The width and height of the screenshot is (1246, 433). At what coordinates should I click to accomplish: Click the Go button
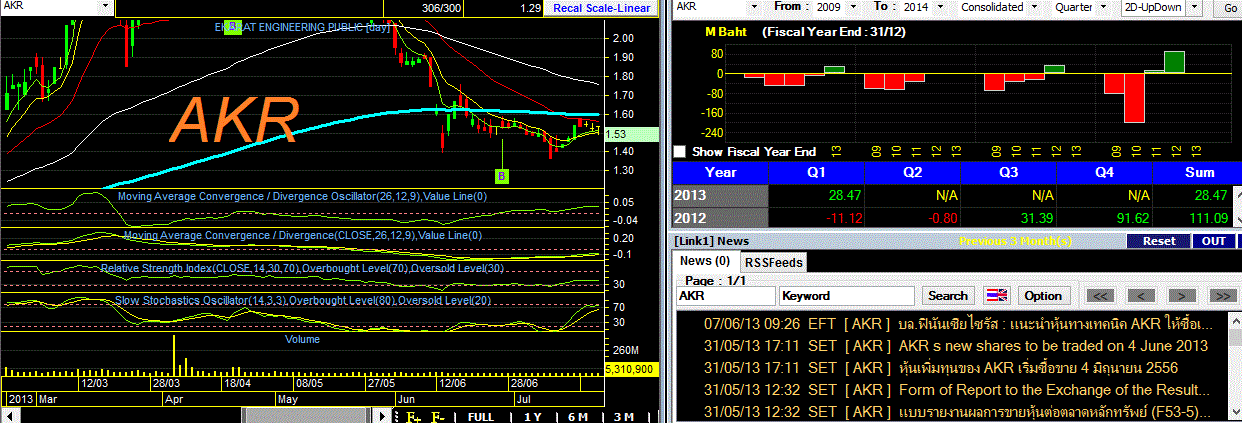(x=1230, y=7)
